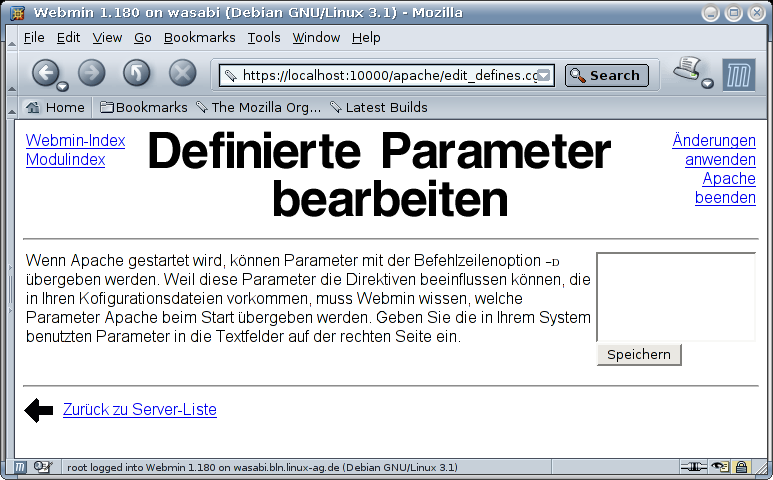This screenshot has height=480, width=773.
Task: Click the online/offline connection icon
Action: (x=693, y=467)
